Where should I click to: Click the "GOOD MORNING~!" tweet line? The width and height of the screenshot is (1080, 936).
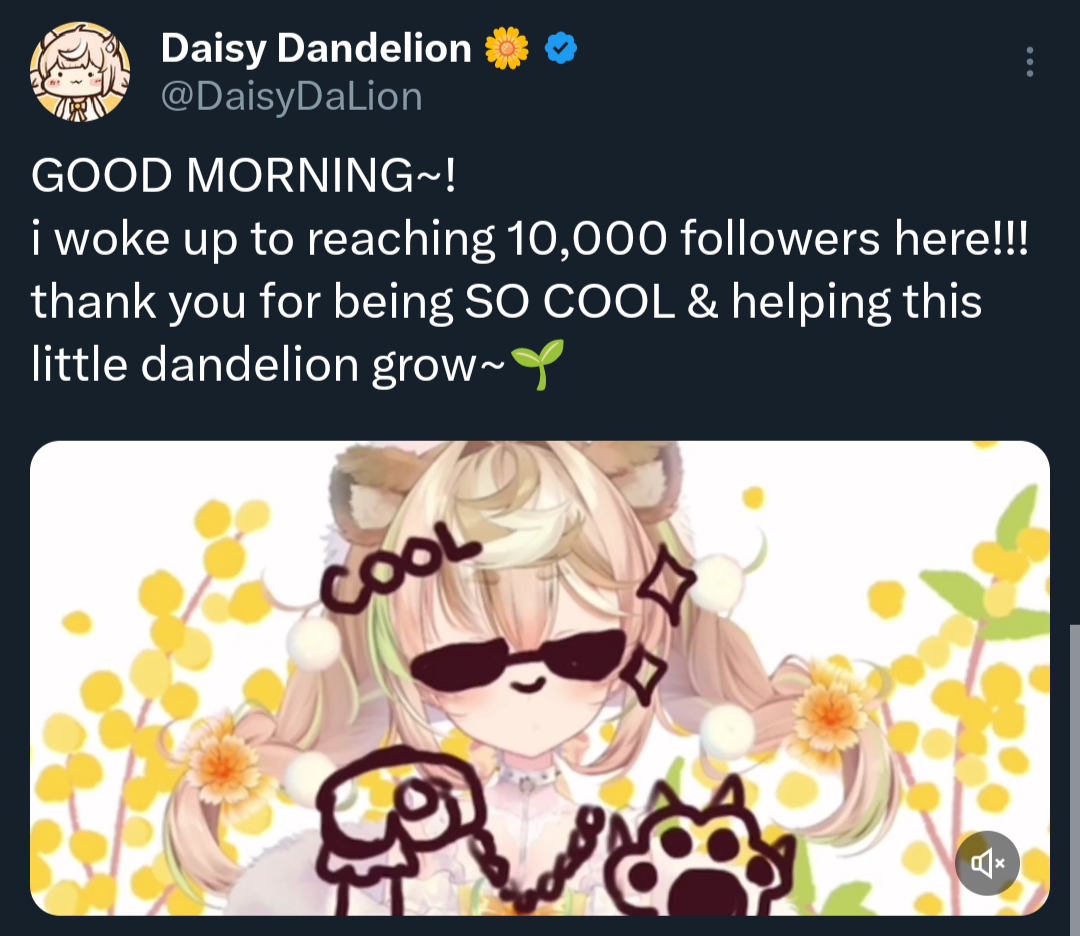tap(243, 176)
